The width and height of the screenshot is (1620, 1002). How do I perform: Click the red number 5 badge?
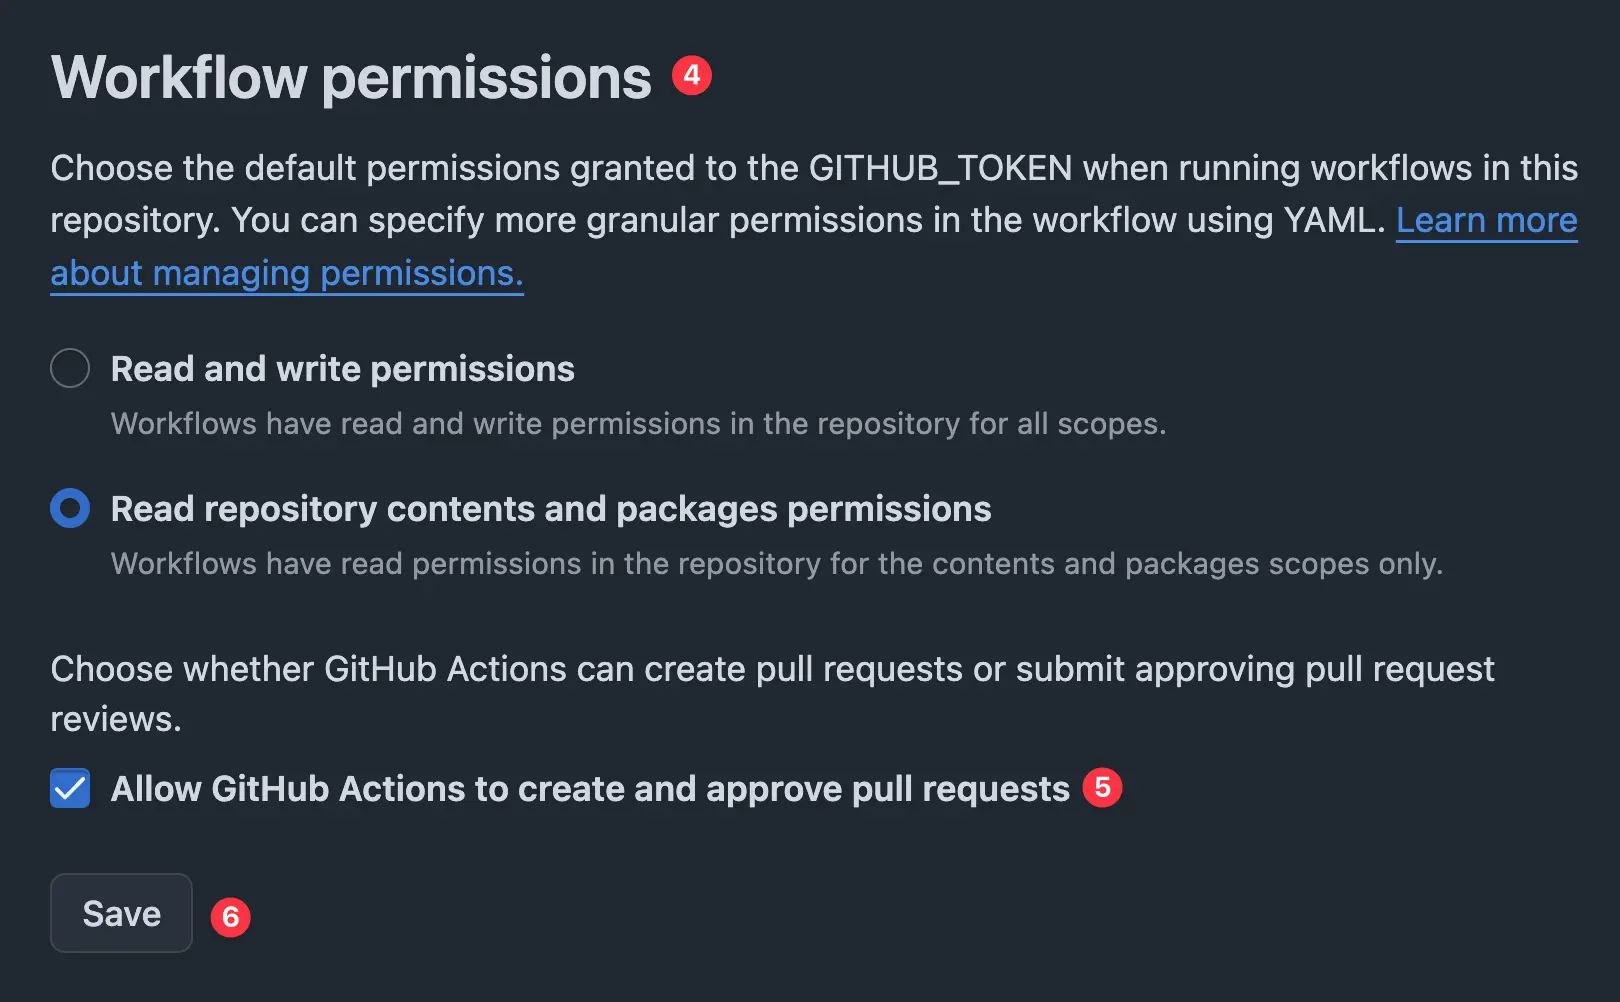click(x=1102, y=788)
